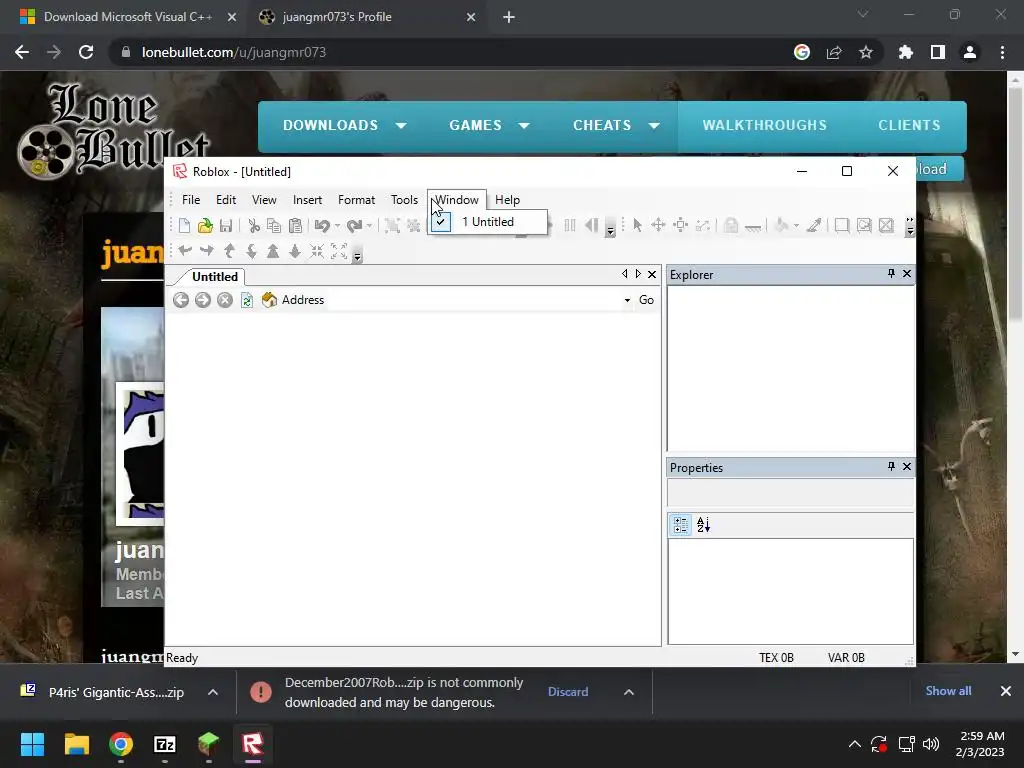The width and height of the screenshot is (1024, 768).
Task: Click Show all downloads link
Action: point(948,691)
